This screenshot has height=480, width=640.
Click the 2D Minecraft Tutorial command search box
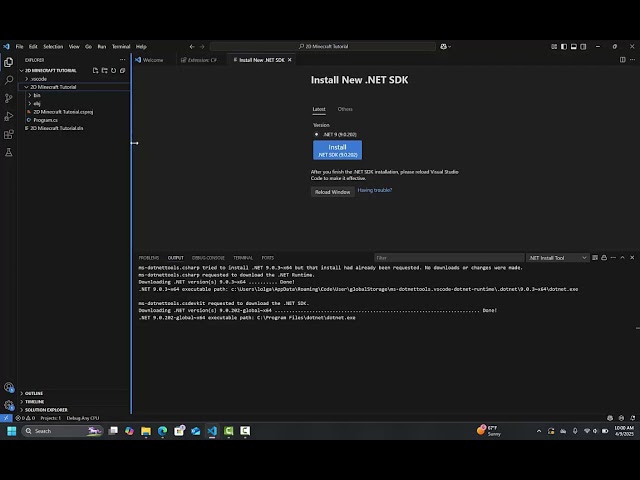323,47
